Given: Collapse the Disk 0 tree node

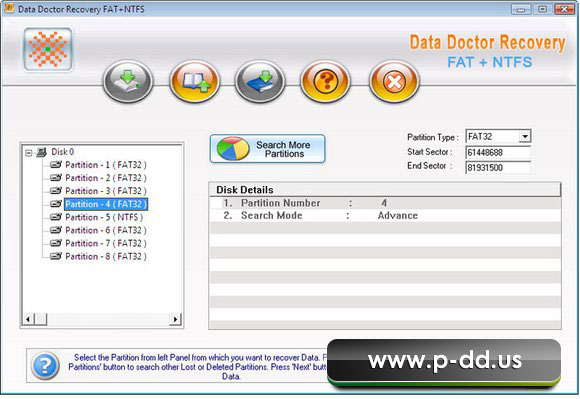Looking at the screenshot, I should coord(29,152).
